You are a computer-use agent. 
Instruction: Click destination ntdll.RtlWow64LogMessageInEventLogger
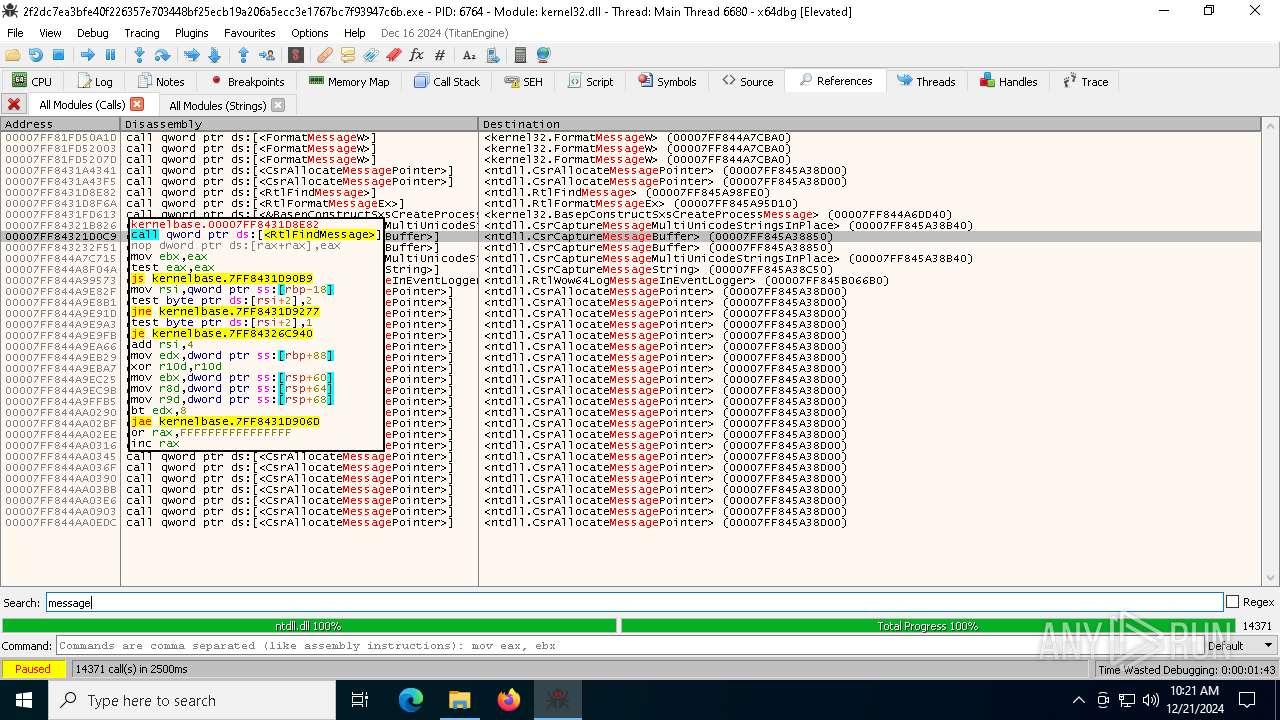[686, 280]
